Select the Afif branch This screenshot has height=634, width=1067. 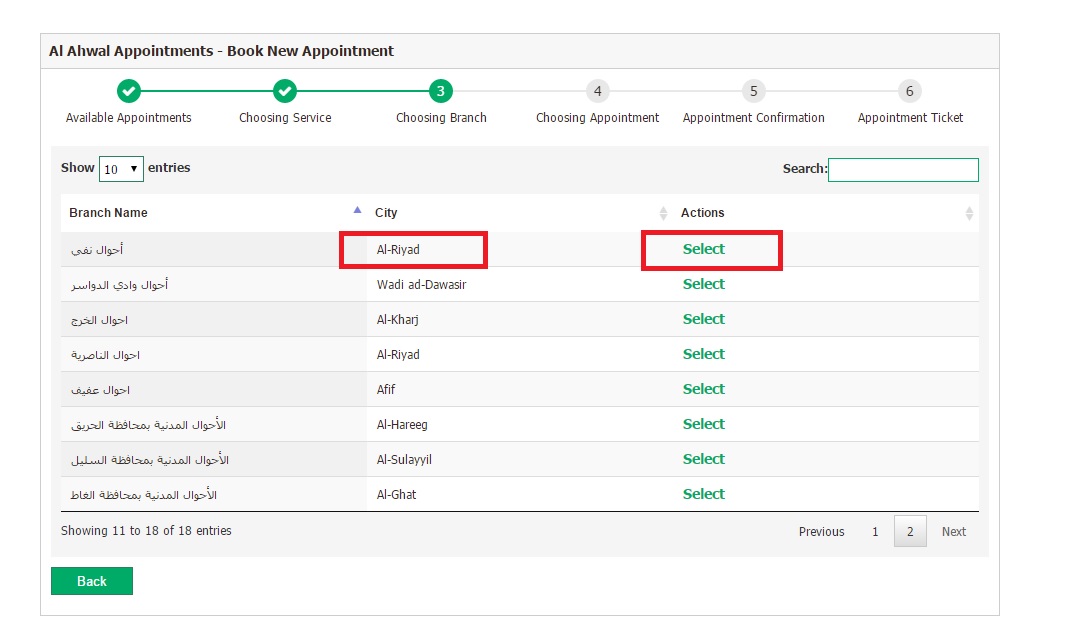pos(703,389)
